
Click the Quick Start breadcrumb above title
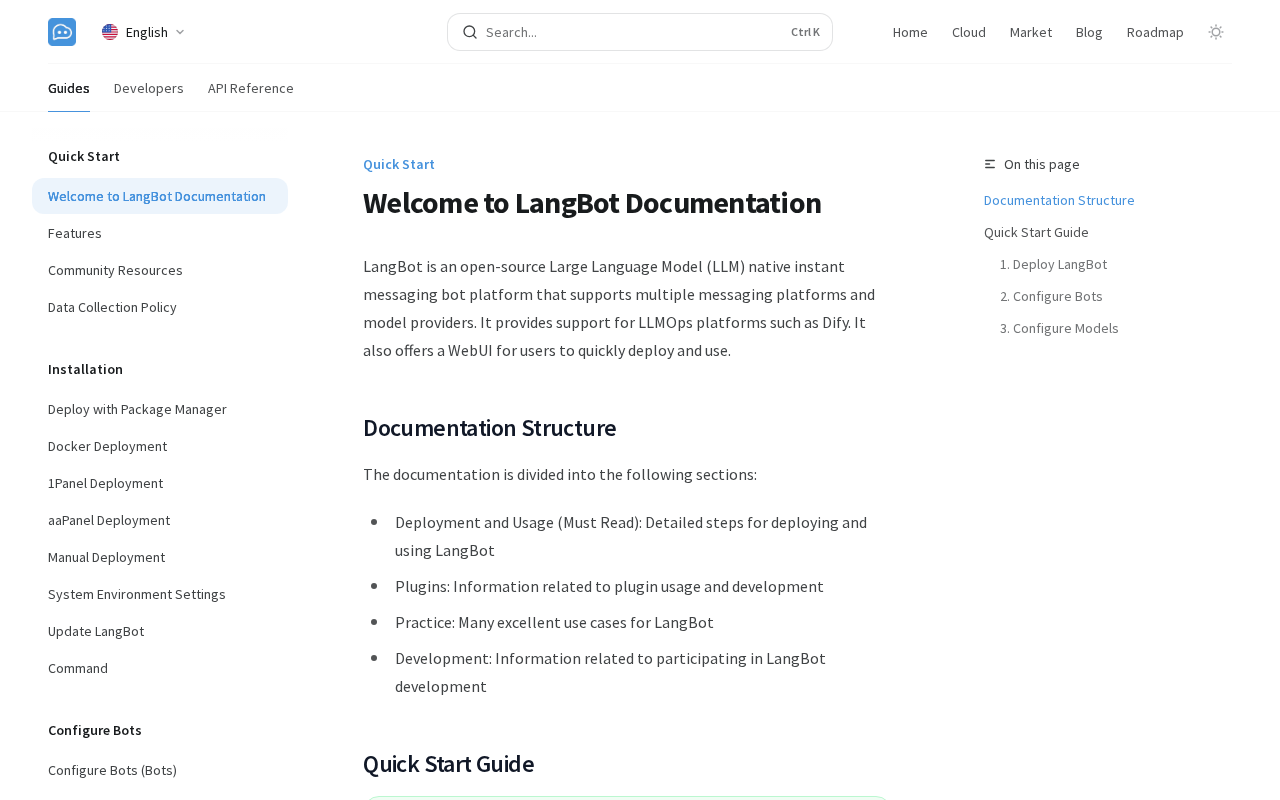(399, 164)
